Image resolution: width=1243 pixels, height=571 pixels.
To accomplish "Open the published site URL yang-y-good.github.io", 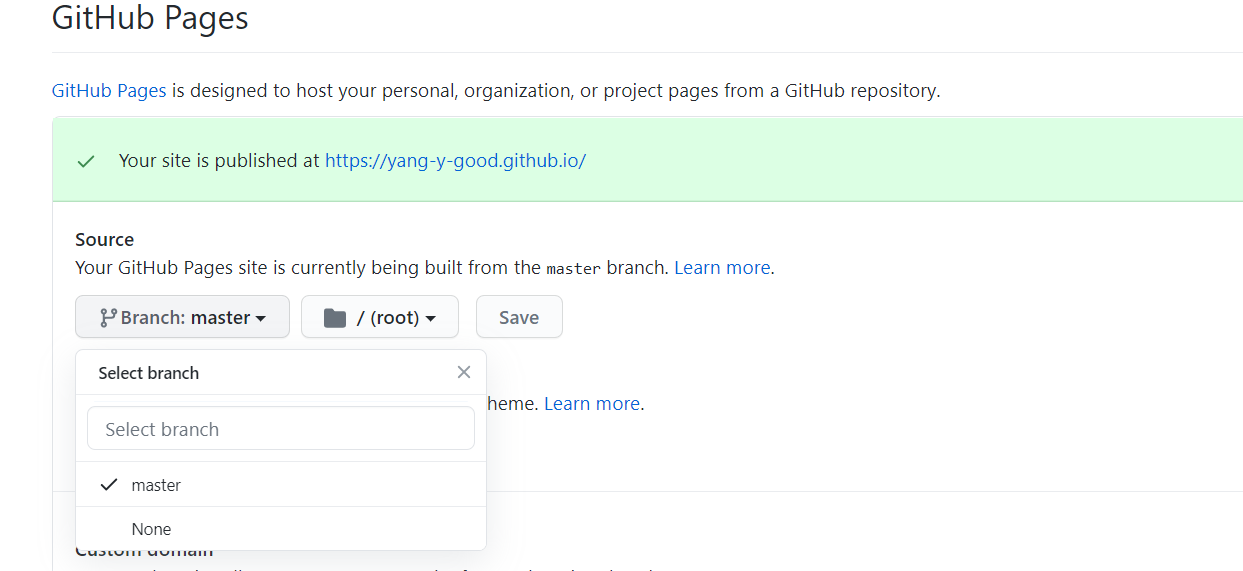I will [455, 160].
